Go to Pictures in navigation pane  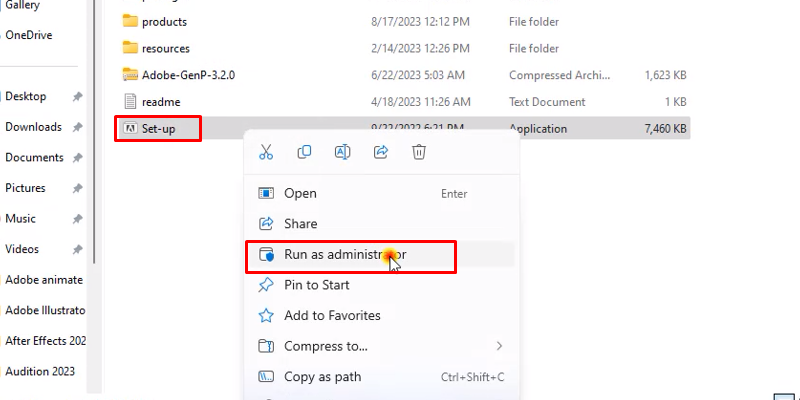(25, 188)
